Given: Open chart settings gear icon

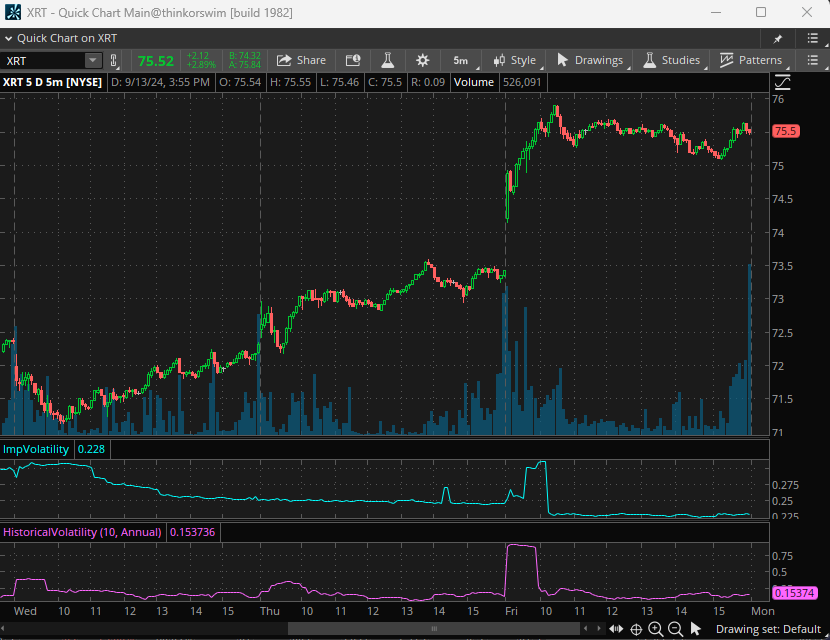Looking at the screenshot, I should coord(422,60).
